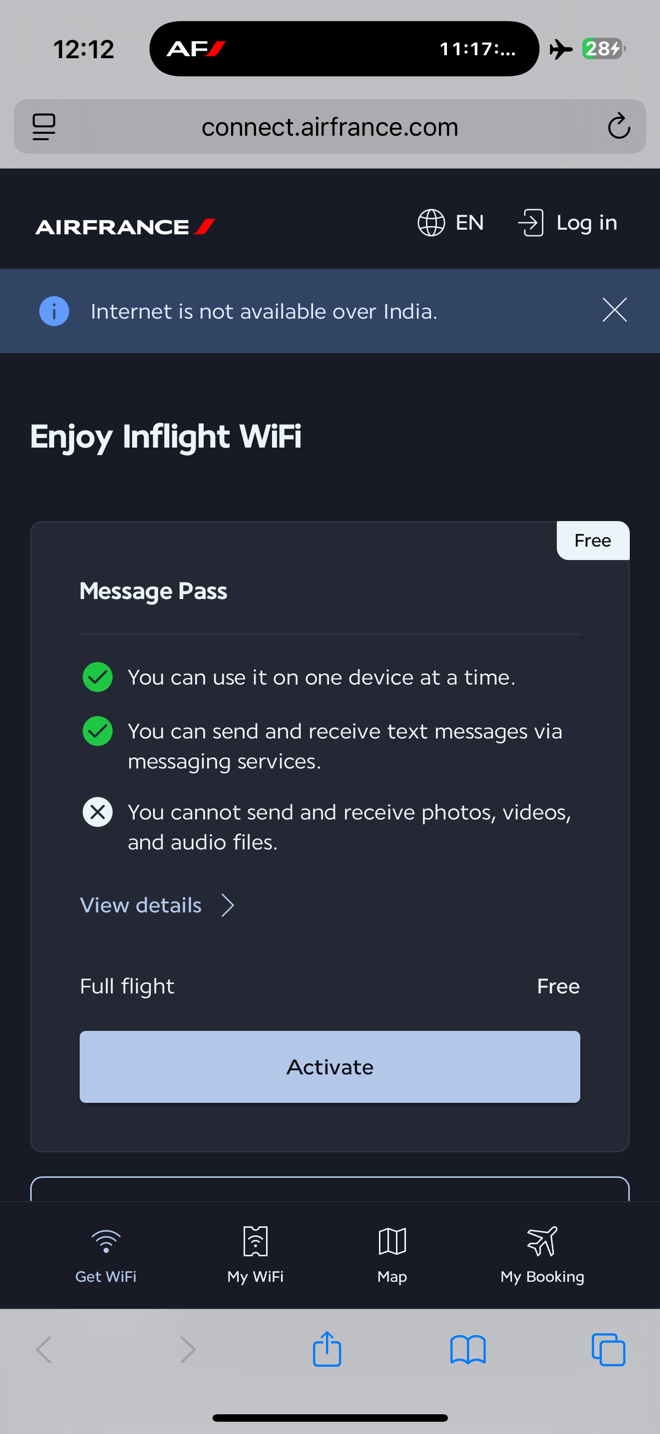Open the View details link
The width and height of the screenshot is (660, 1434).
(141, 905)
